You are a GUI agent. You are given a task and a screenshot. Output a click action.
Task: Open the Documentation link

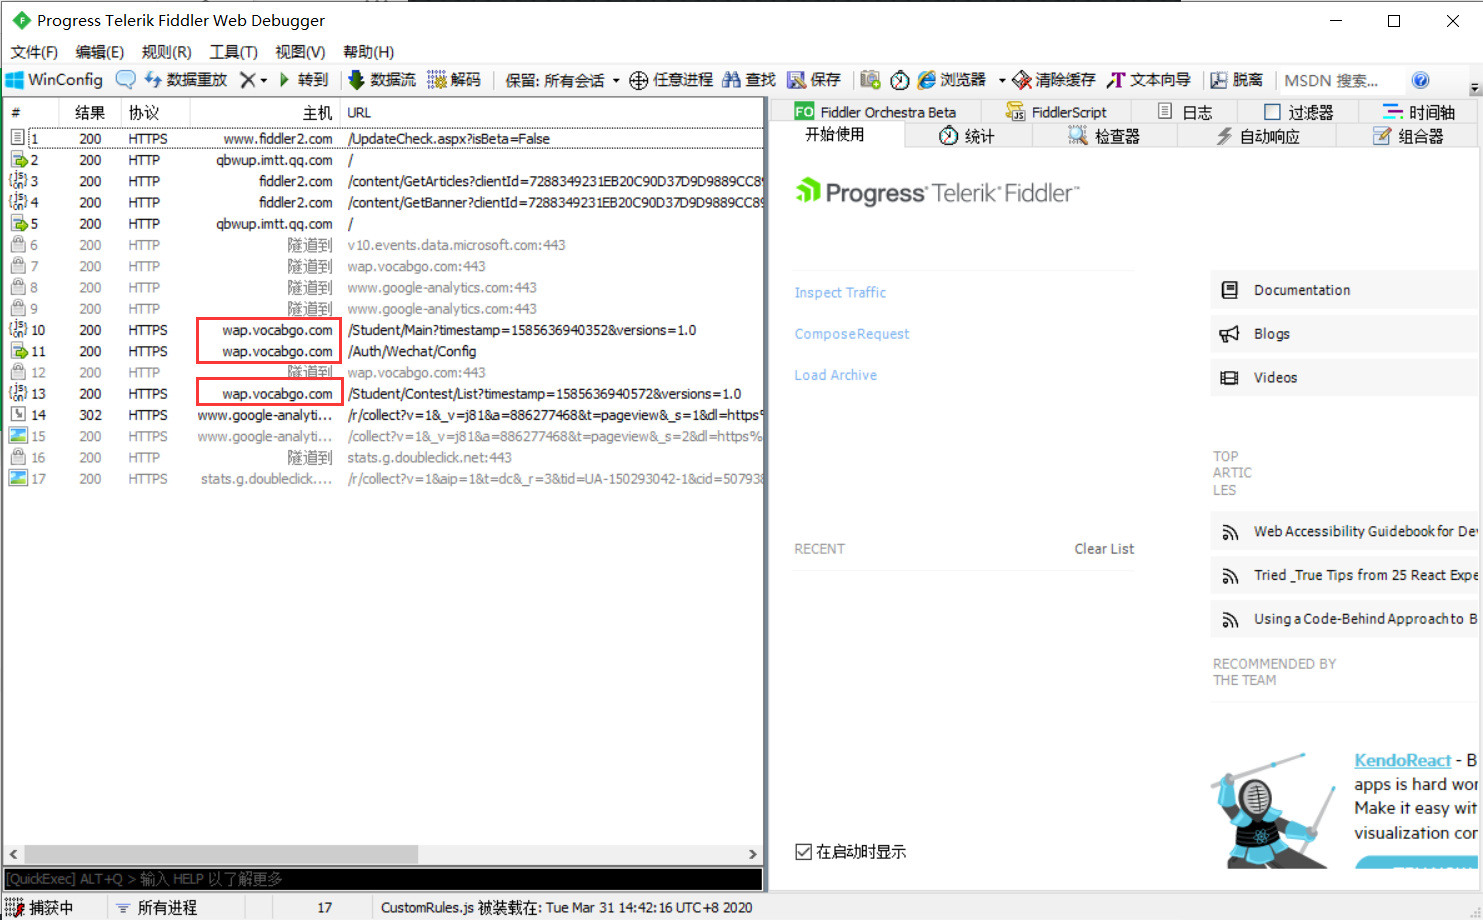(1344, 290)
